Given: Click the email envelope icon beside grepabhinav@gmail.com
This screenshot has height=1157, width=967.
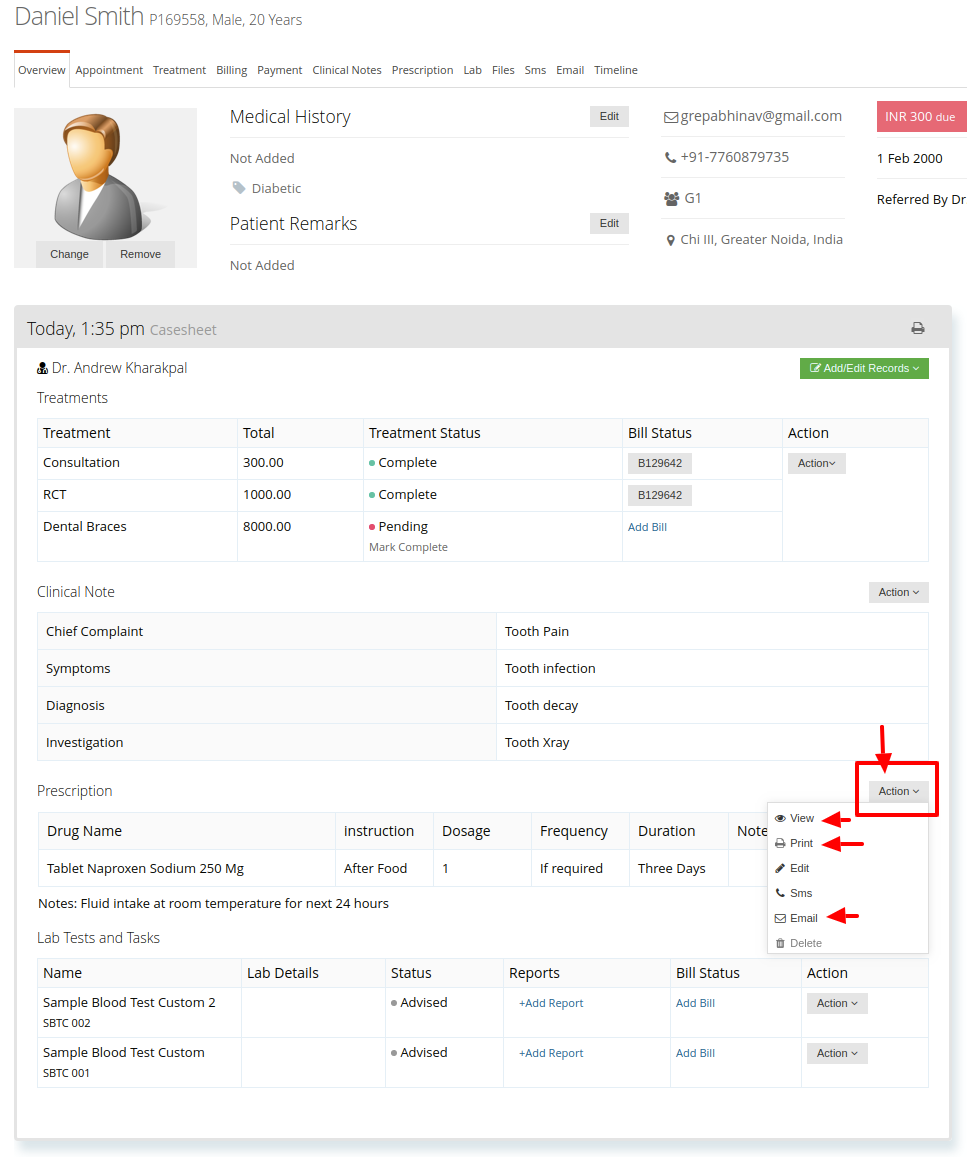Looking at the screenshot, I should coord(670,117).
